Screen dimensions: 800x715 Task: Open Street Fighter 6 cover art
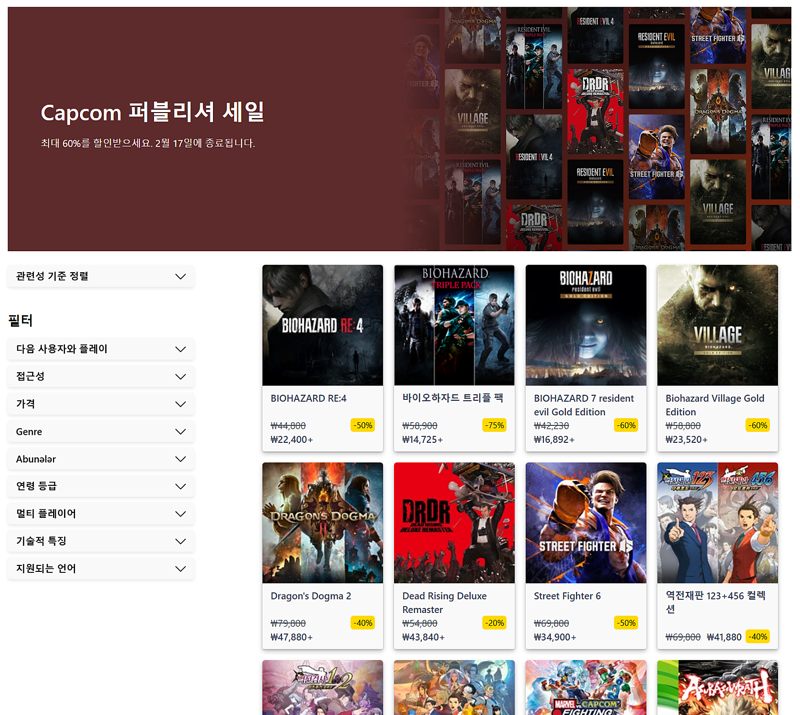coord(586,523)
